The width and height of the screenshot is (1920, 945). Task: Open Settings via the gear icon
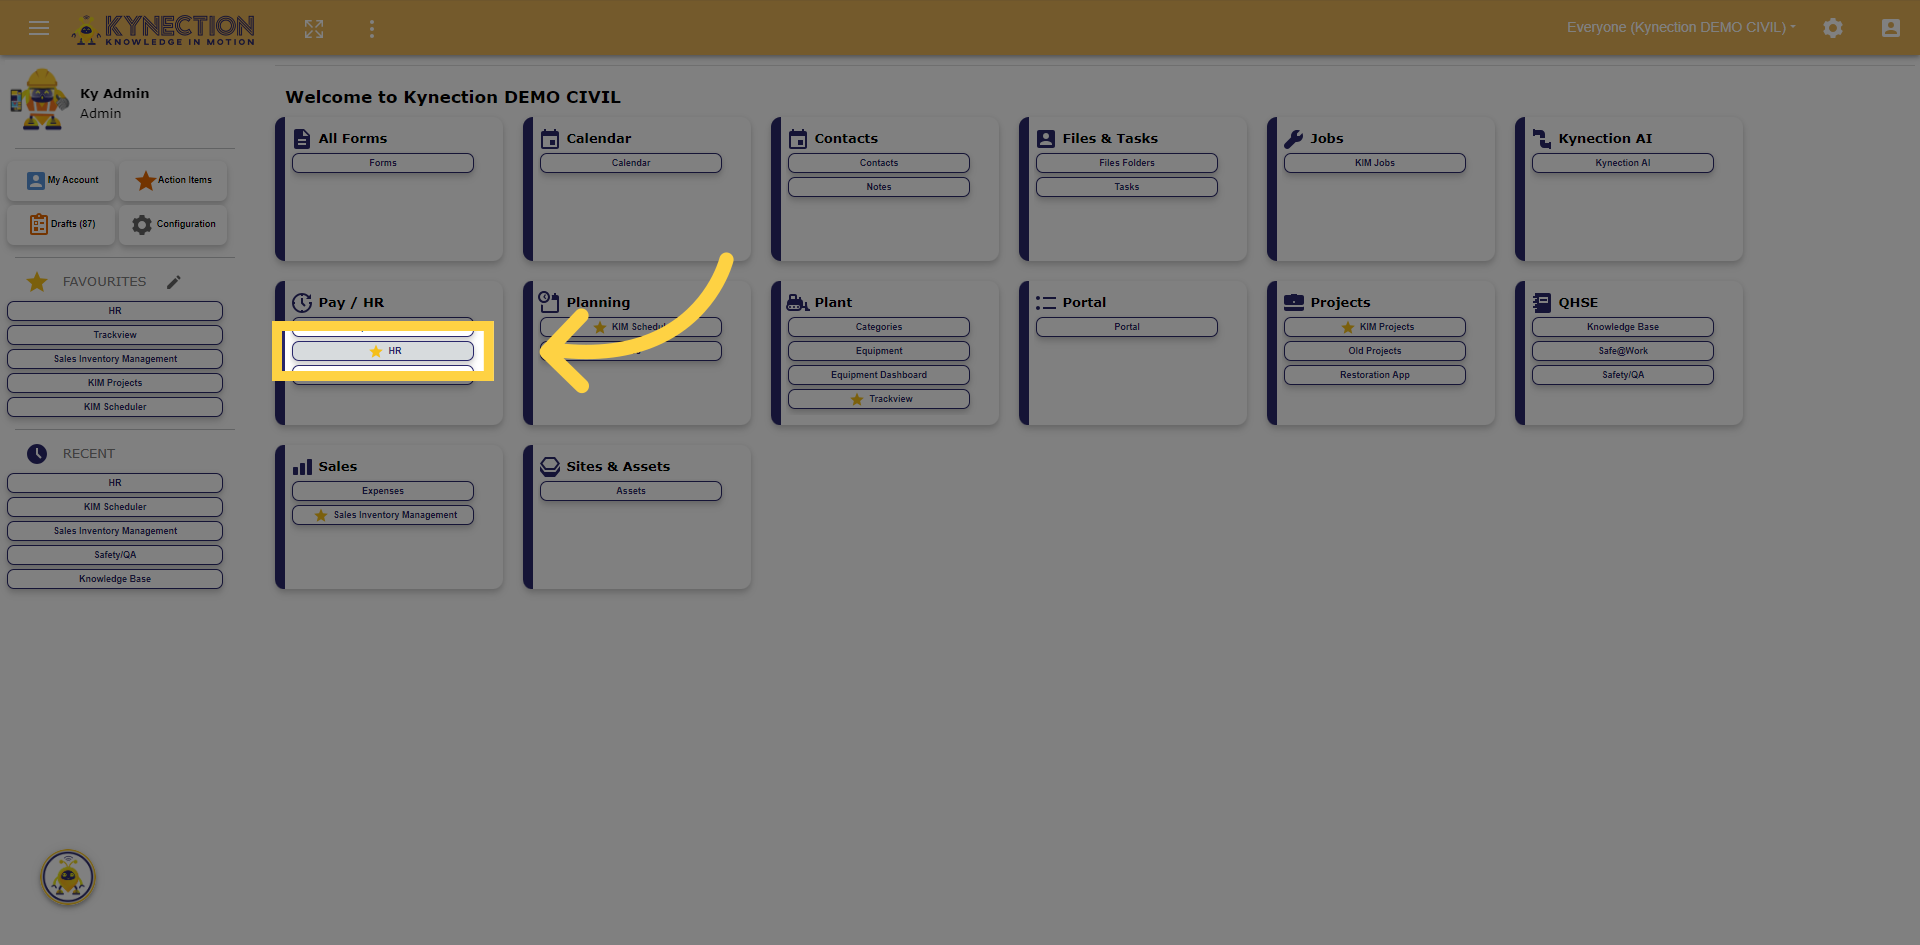pyautogui.click(x=1833, y=27)
